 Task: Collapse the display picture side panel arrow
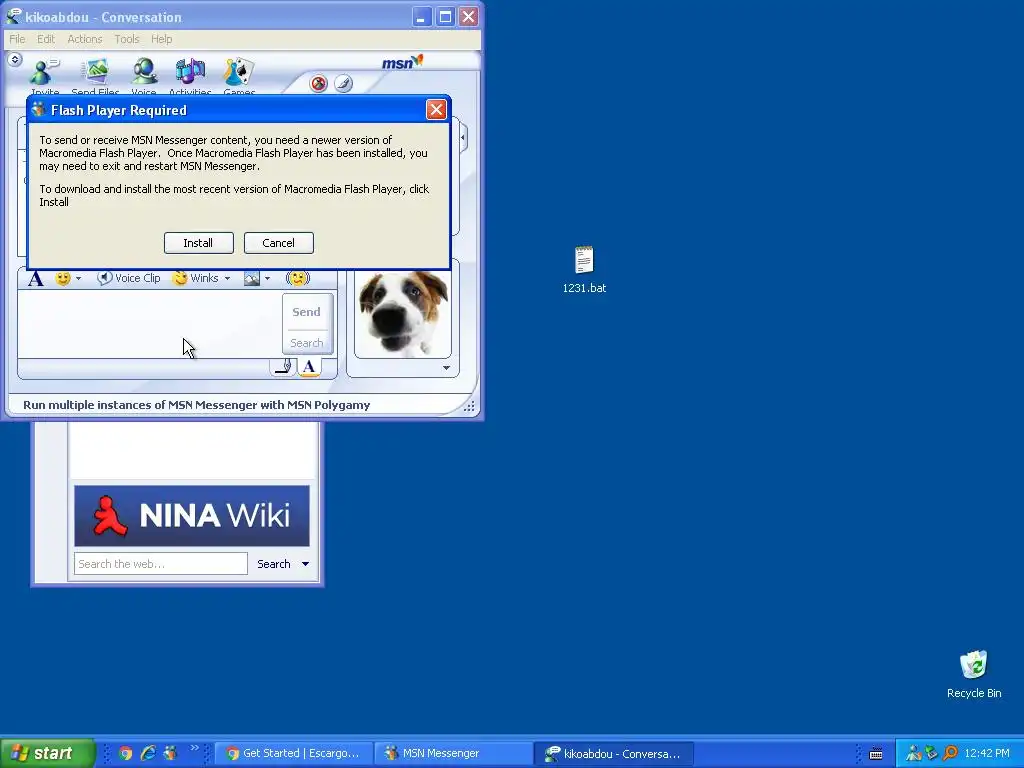coord(463,138)
